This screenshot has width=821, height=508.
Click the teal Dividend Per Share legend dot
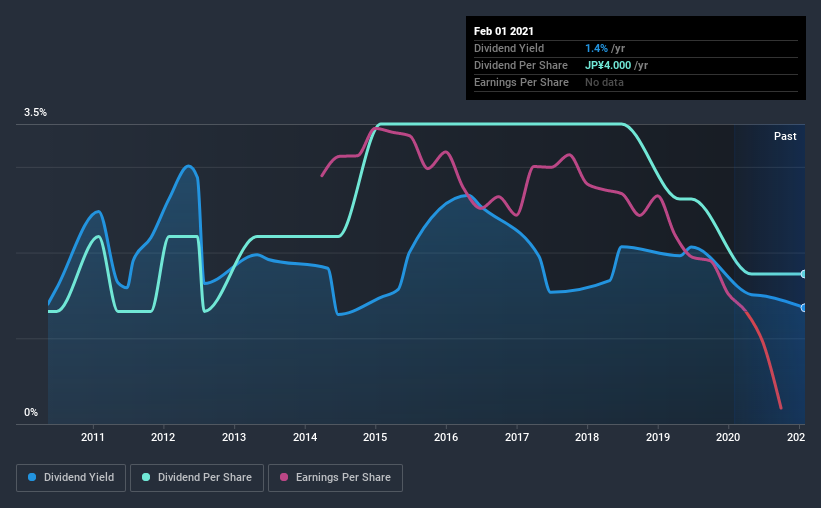(x=146, y=477)
